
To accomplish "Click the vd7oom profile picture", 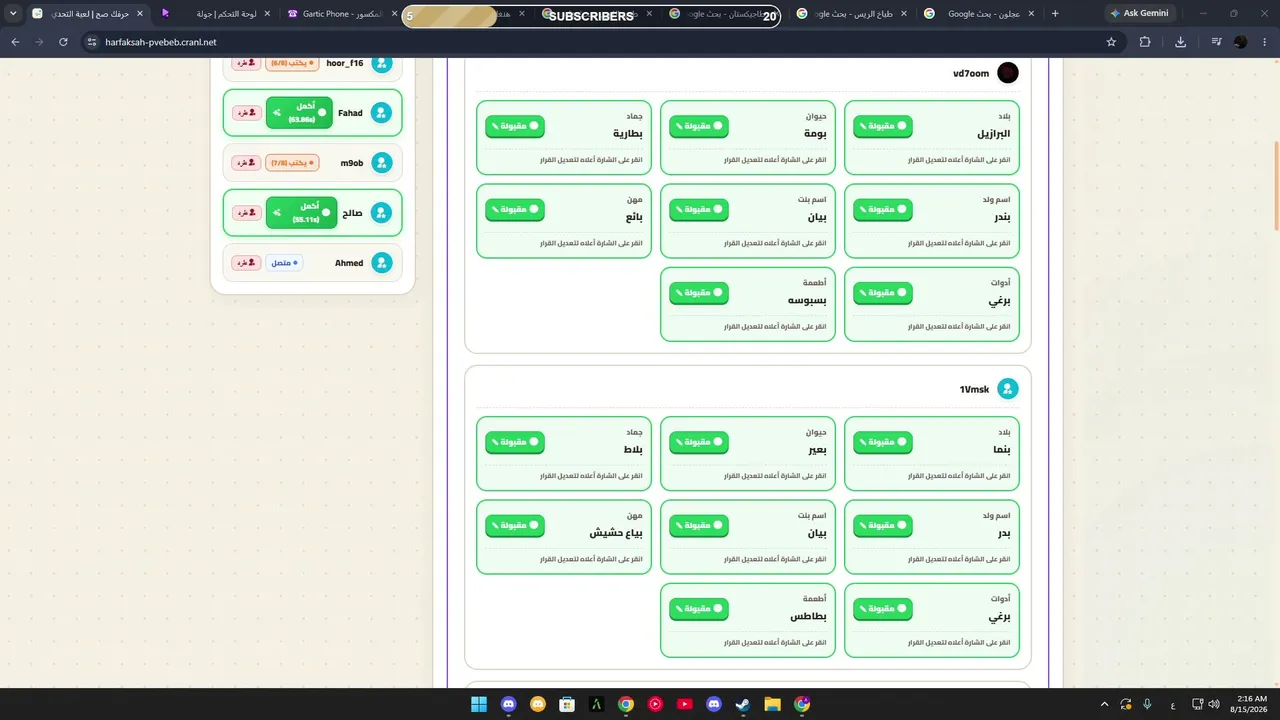I will pyautogui.click(x=1008, y=73).
